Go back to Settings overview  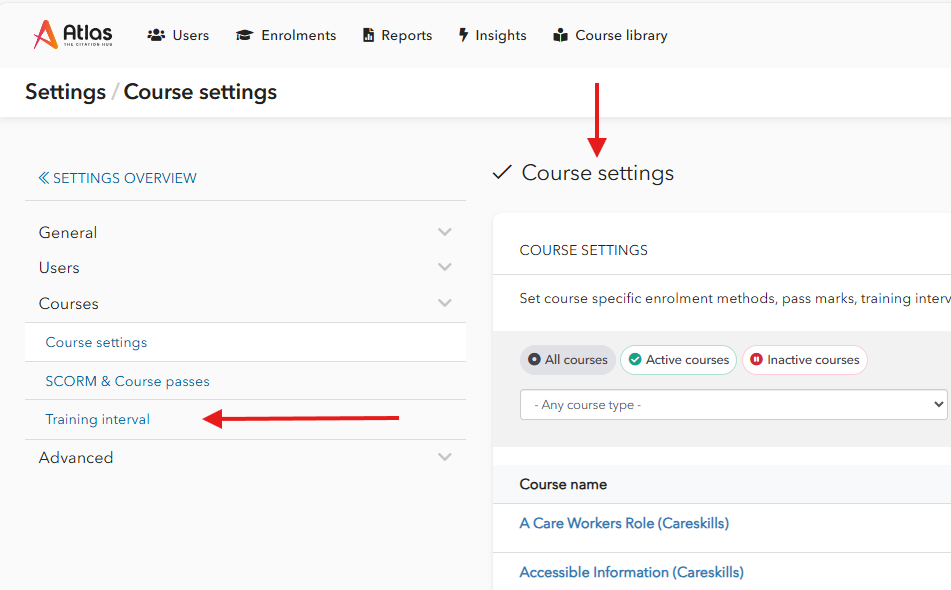(124, 178)
